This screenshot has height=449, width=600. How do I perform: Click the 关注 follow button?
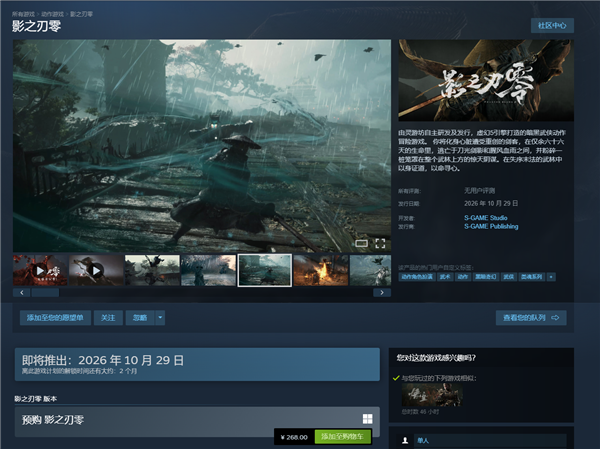pyautogui.click(x=108, y=318)
